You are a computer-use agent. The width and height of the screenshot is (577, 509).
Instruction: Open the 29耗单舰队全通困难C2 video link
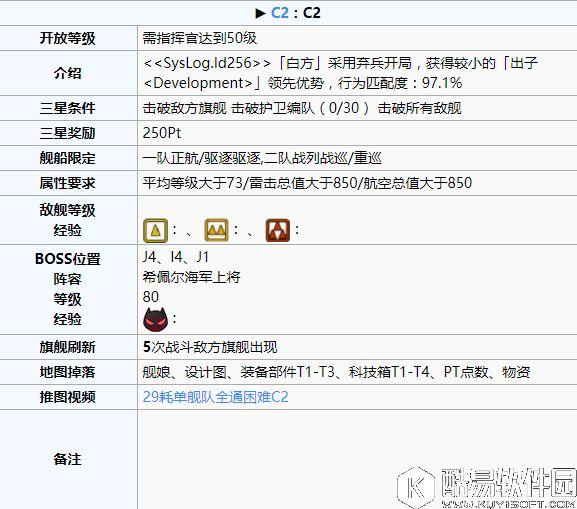click(216, 397)
